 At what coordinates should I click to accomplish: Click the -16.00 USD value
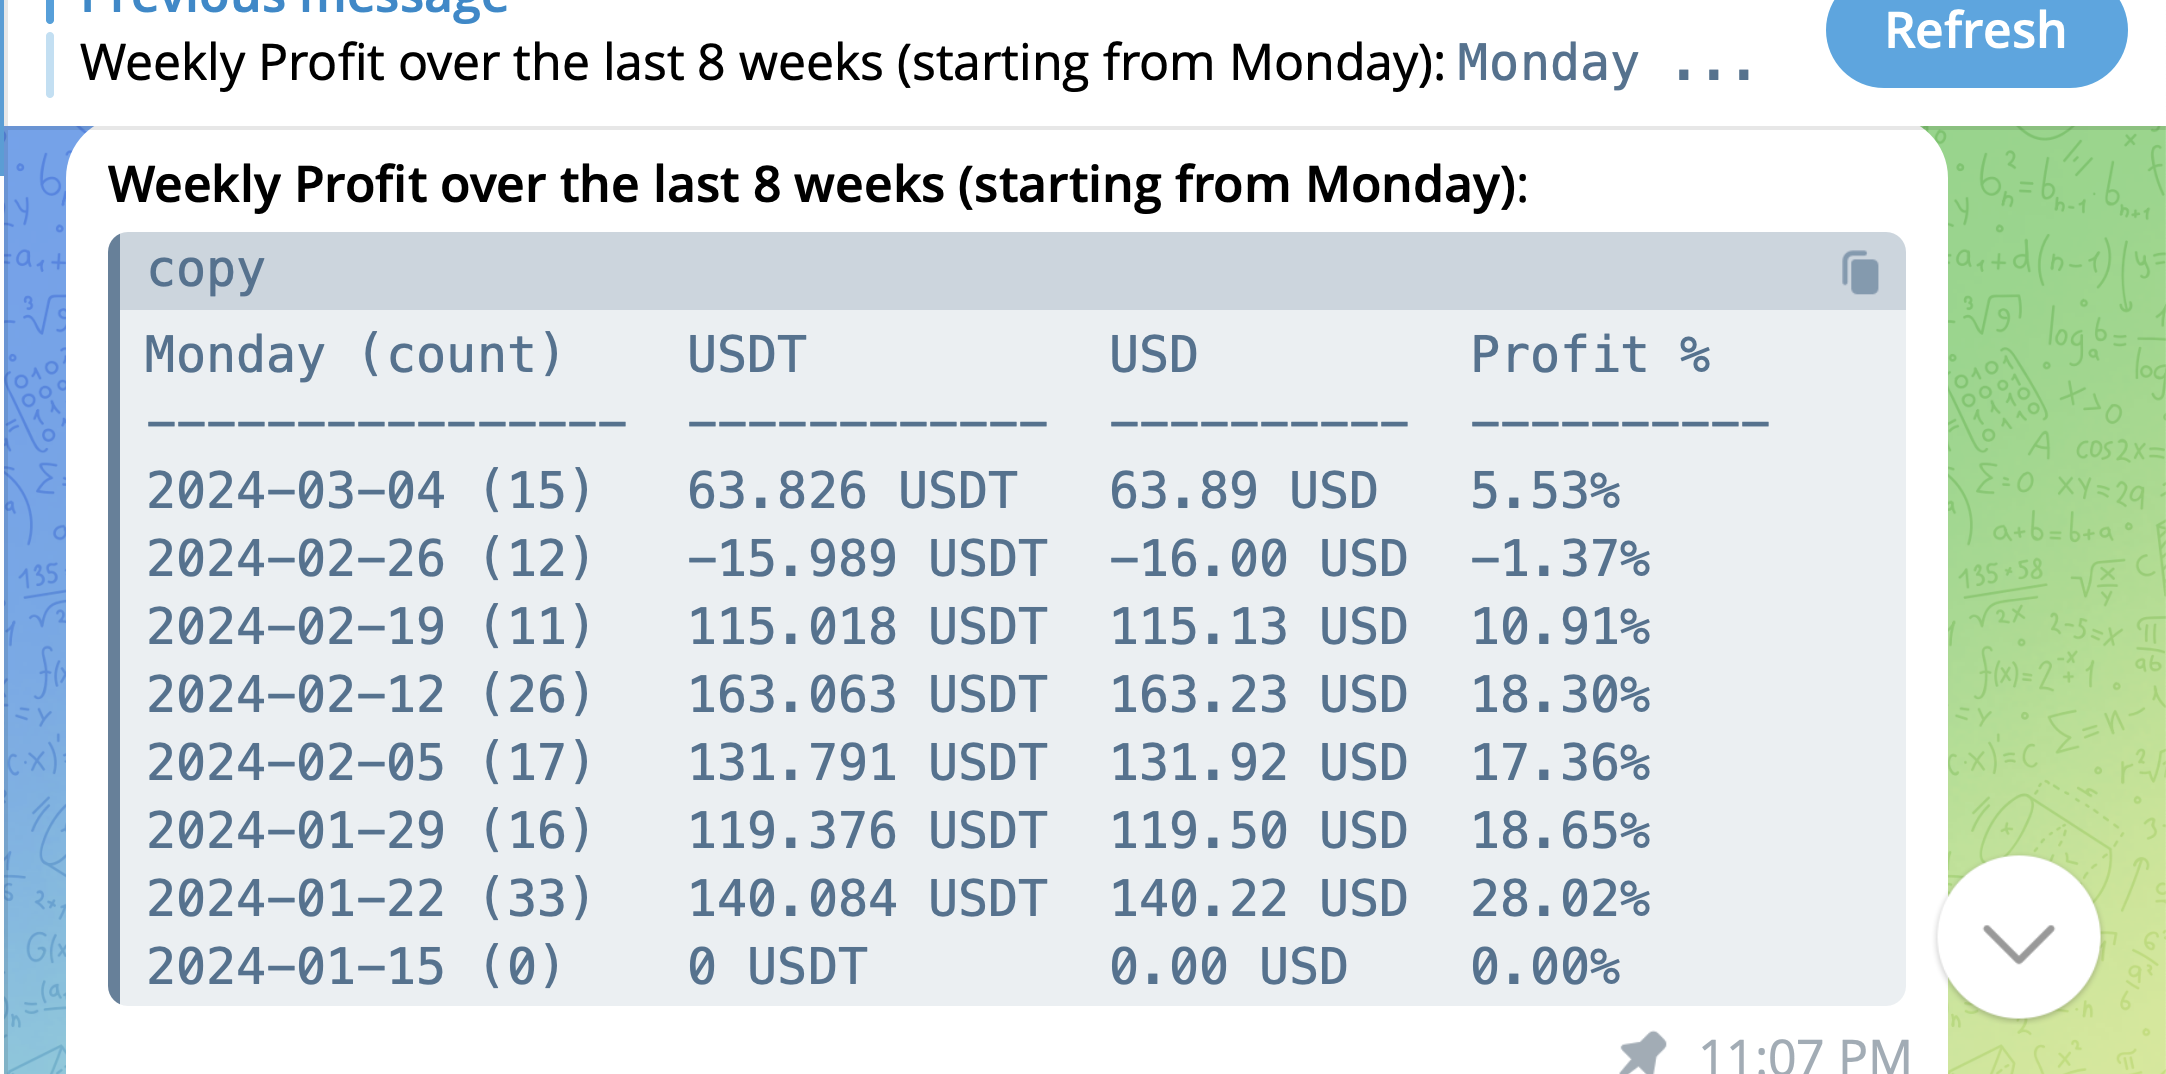pos(1258,559)
